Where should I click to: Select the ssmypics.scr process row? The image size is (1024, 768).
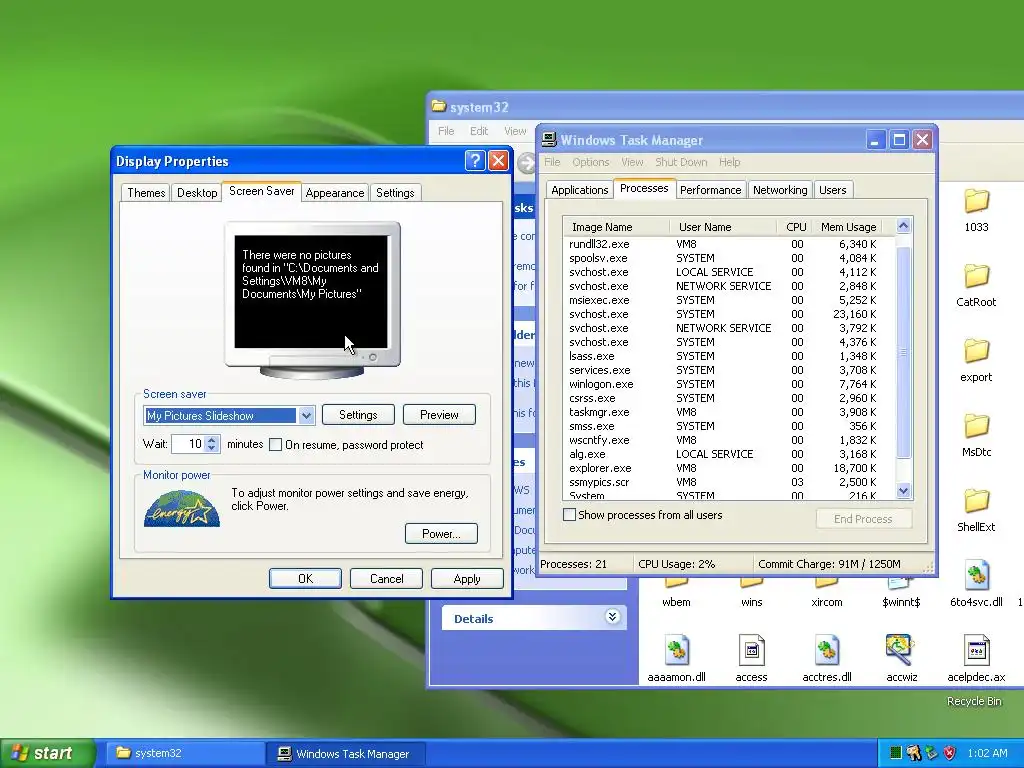722,482
